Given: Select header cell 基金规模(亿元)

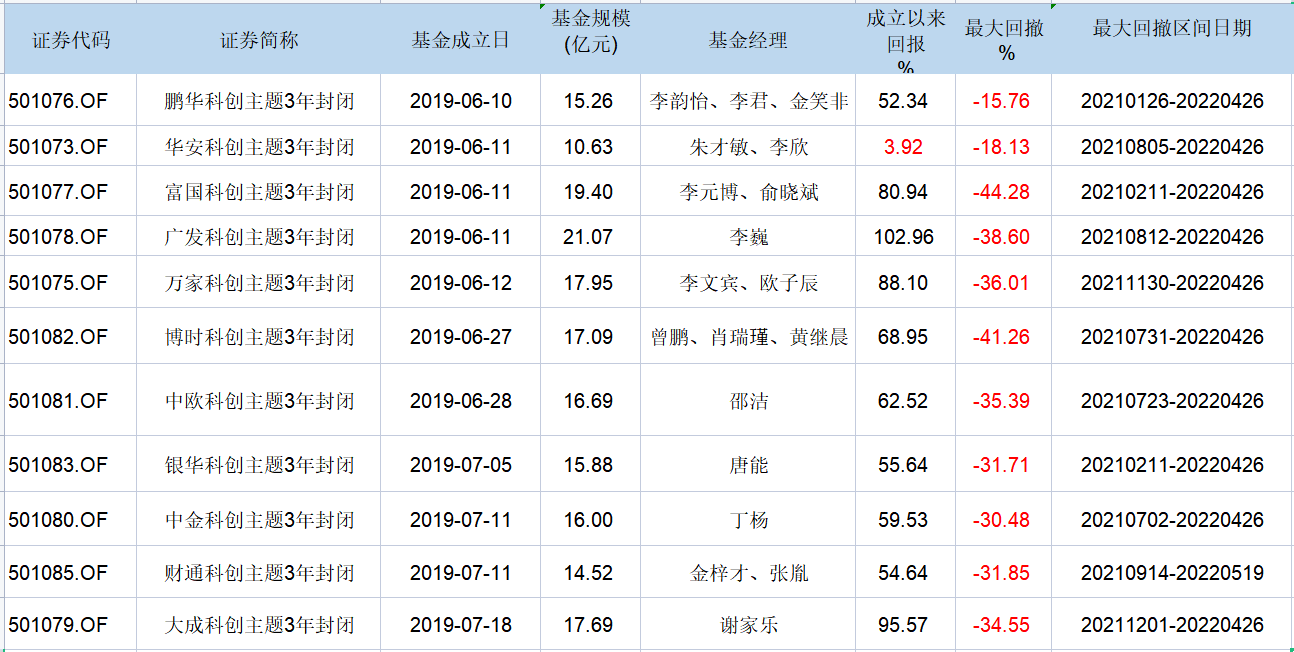Looking at the screenshot, I should point(590,40).
